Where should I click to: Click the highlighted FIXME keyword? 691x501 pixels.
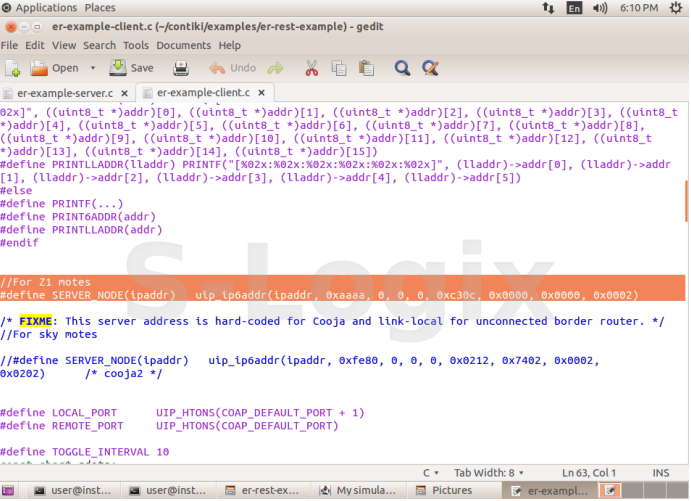click(x=35, y=321)
